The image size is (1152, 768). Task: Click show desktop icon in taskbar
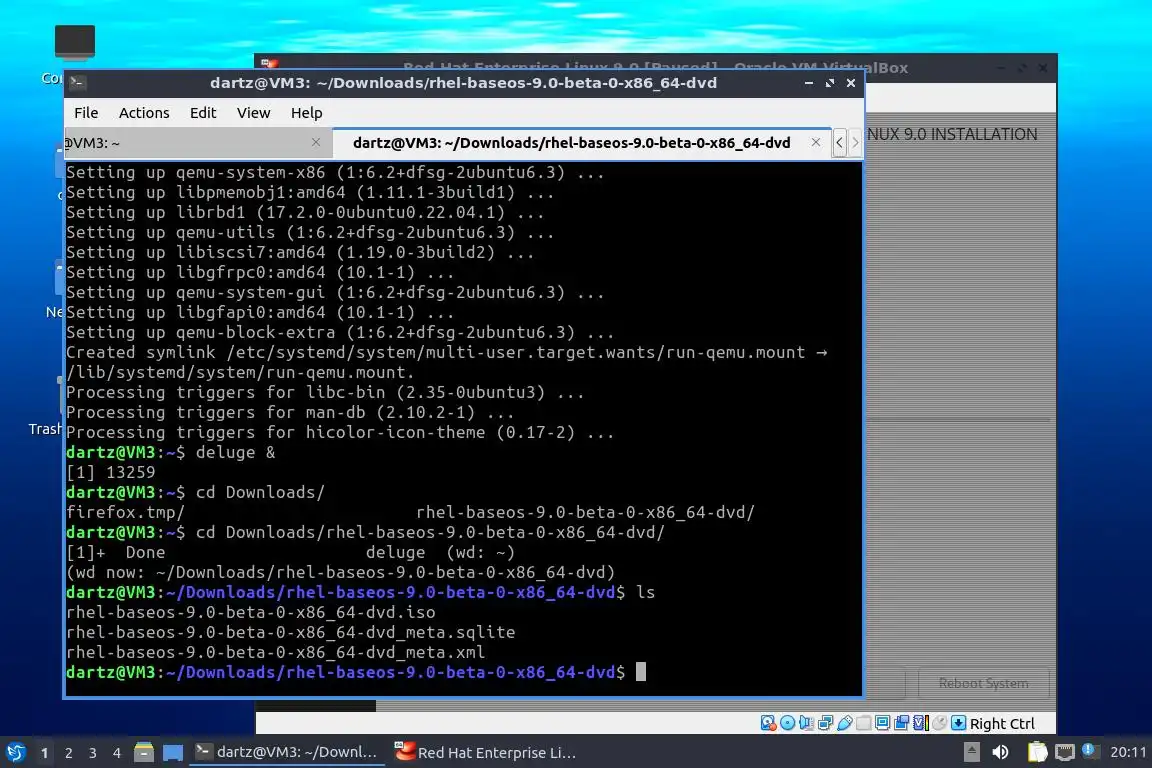click(173, 752)
